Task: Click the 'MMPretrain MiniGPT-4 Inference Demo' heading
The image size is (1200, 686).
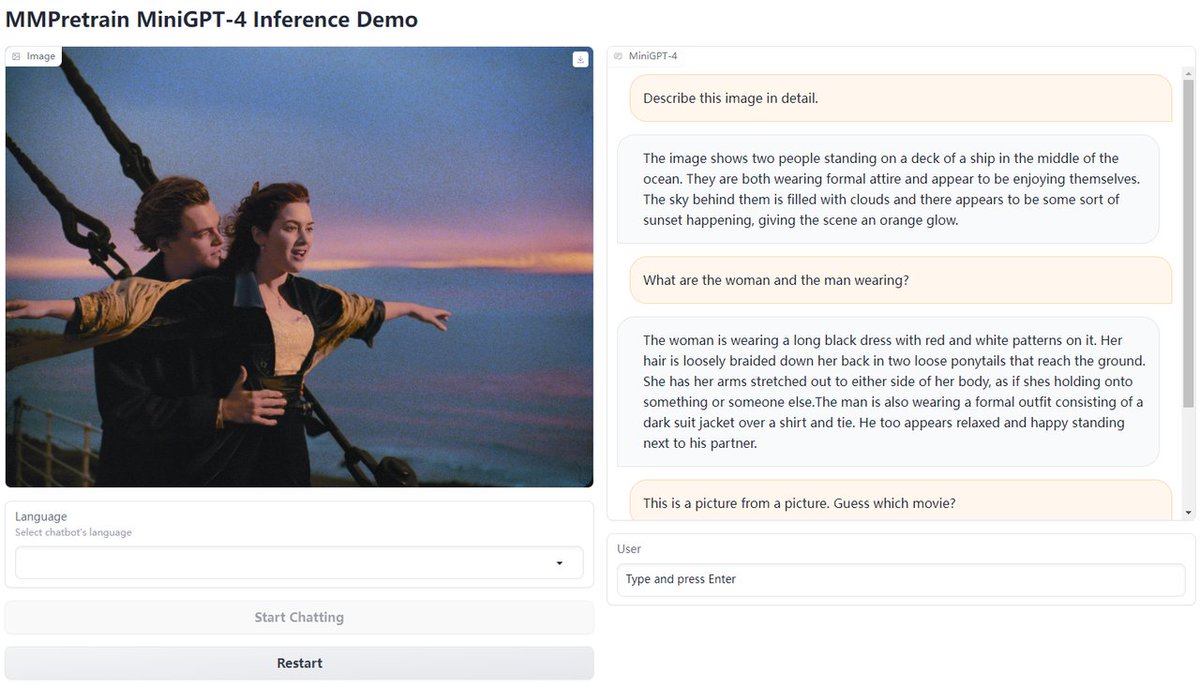Action: (212, 19)
